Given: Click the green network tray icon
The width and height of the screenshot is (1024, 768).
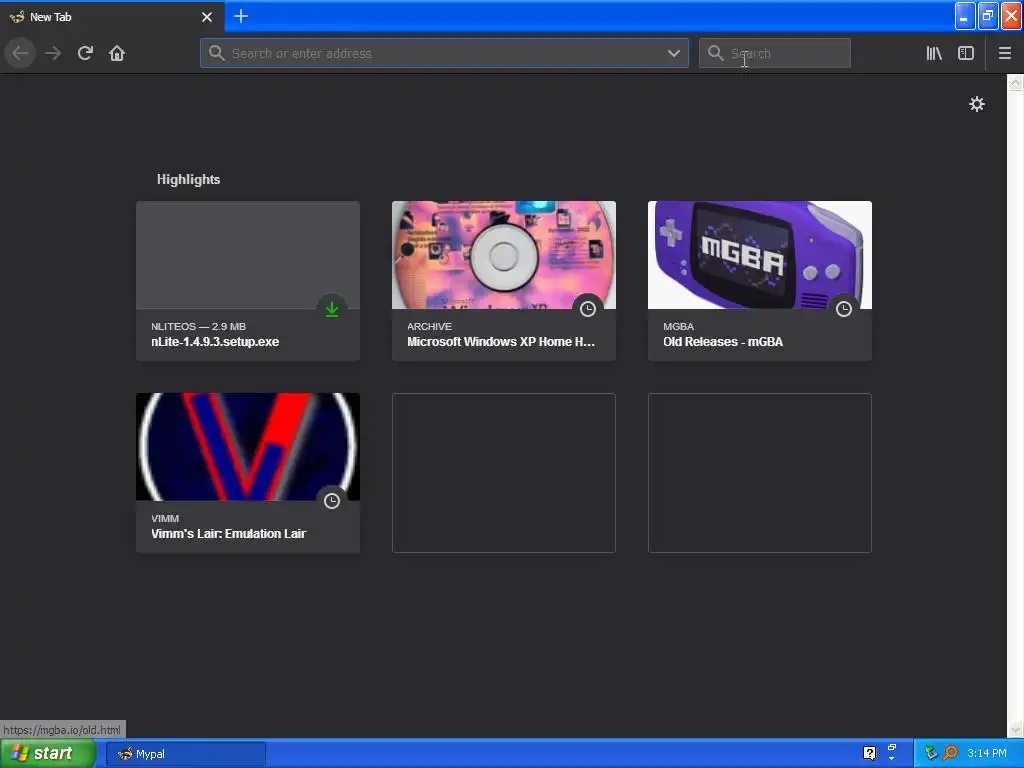Looking at the screenshot, I should coord(931,753).
